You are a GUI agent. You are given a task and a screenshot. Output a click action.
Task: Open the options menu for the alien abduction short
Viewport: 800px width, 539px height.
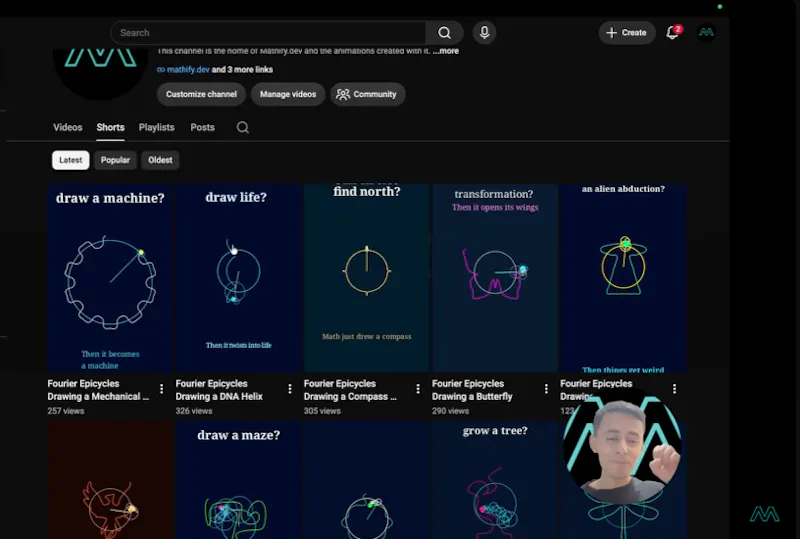coord(674,389)
